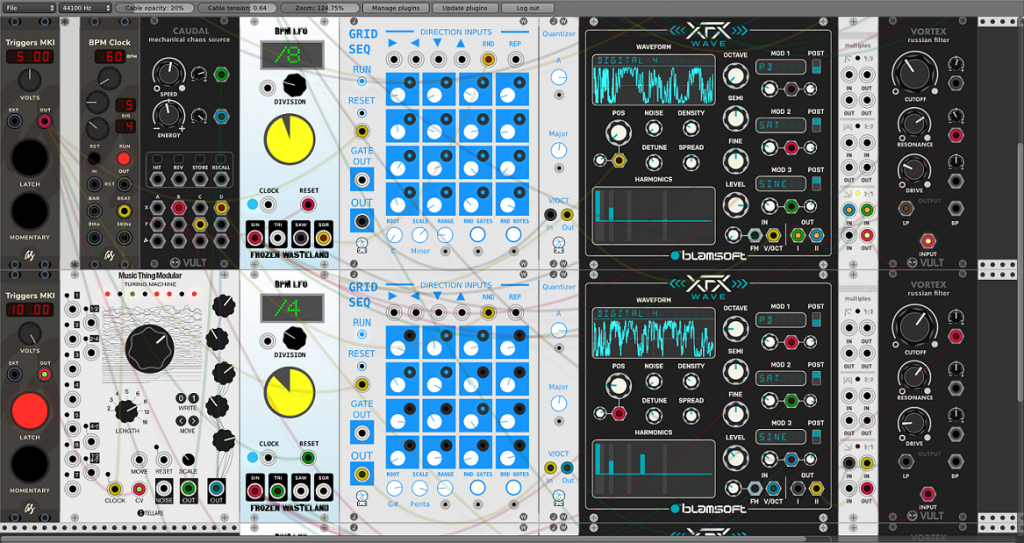Adjust the Cable tension slider
The image size is (1024, 543).
click(x=237, y=8)
